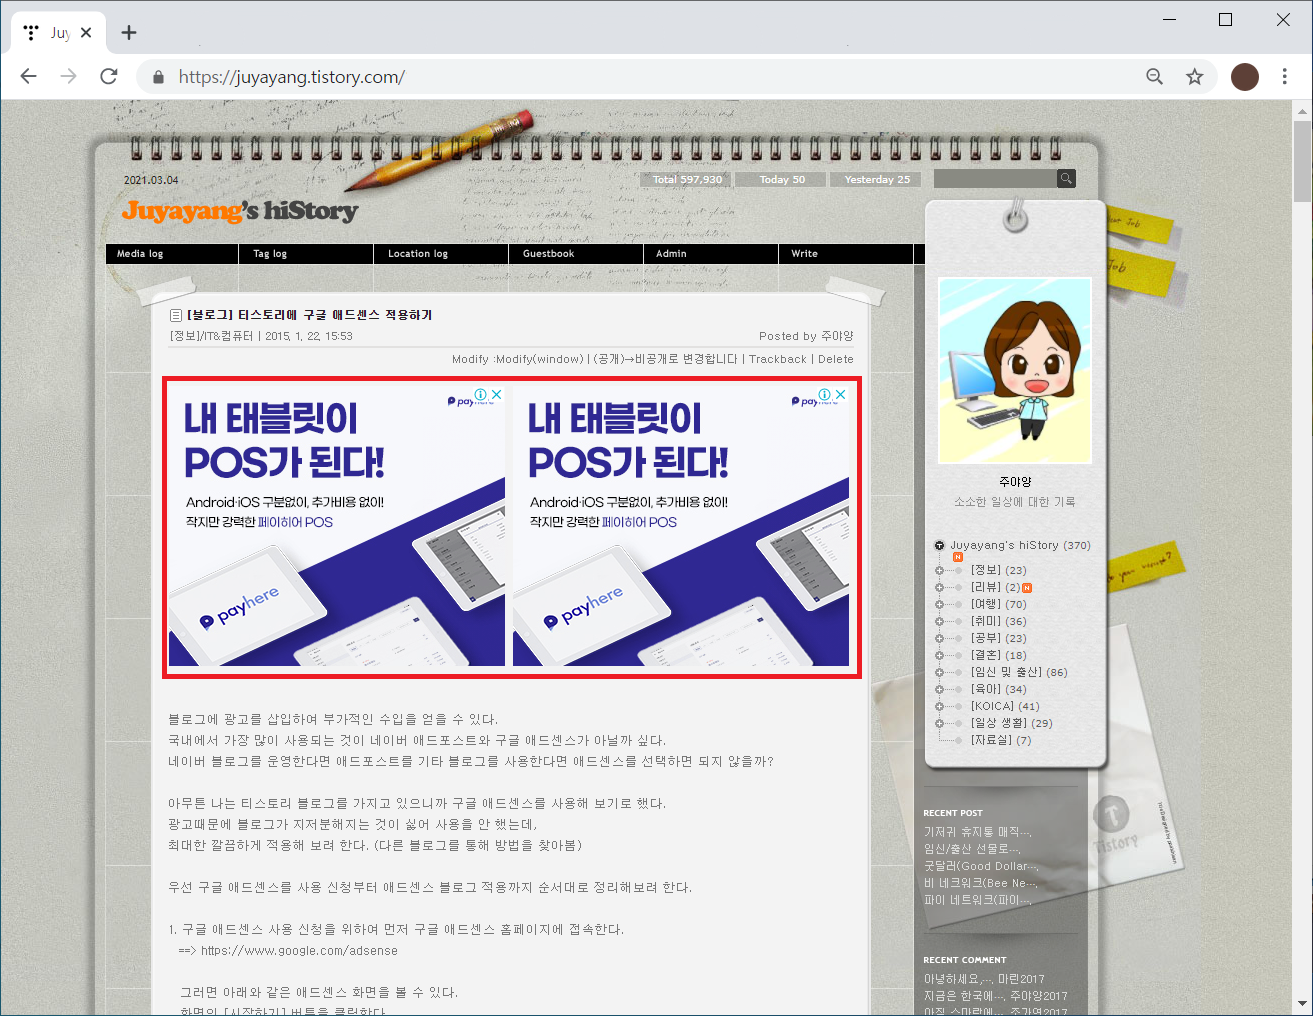1313x1016 pixels.
Task: Go back to the previous page
Action: tap(28, 77)
